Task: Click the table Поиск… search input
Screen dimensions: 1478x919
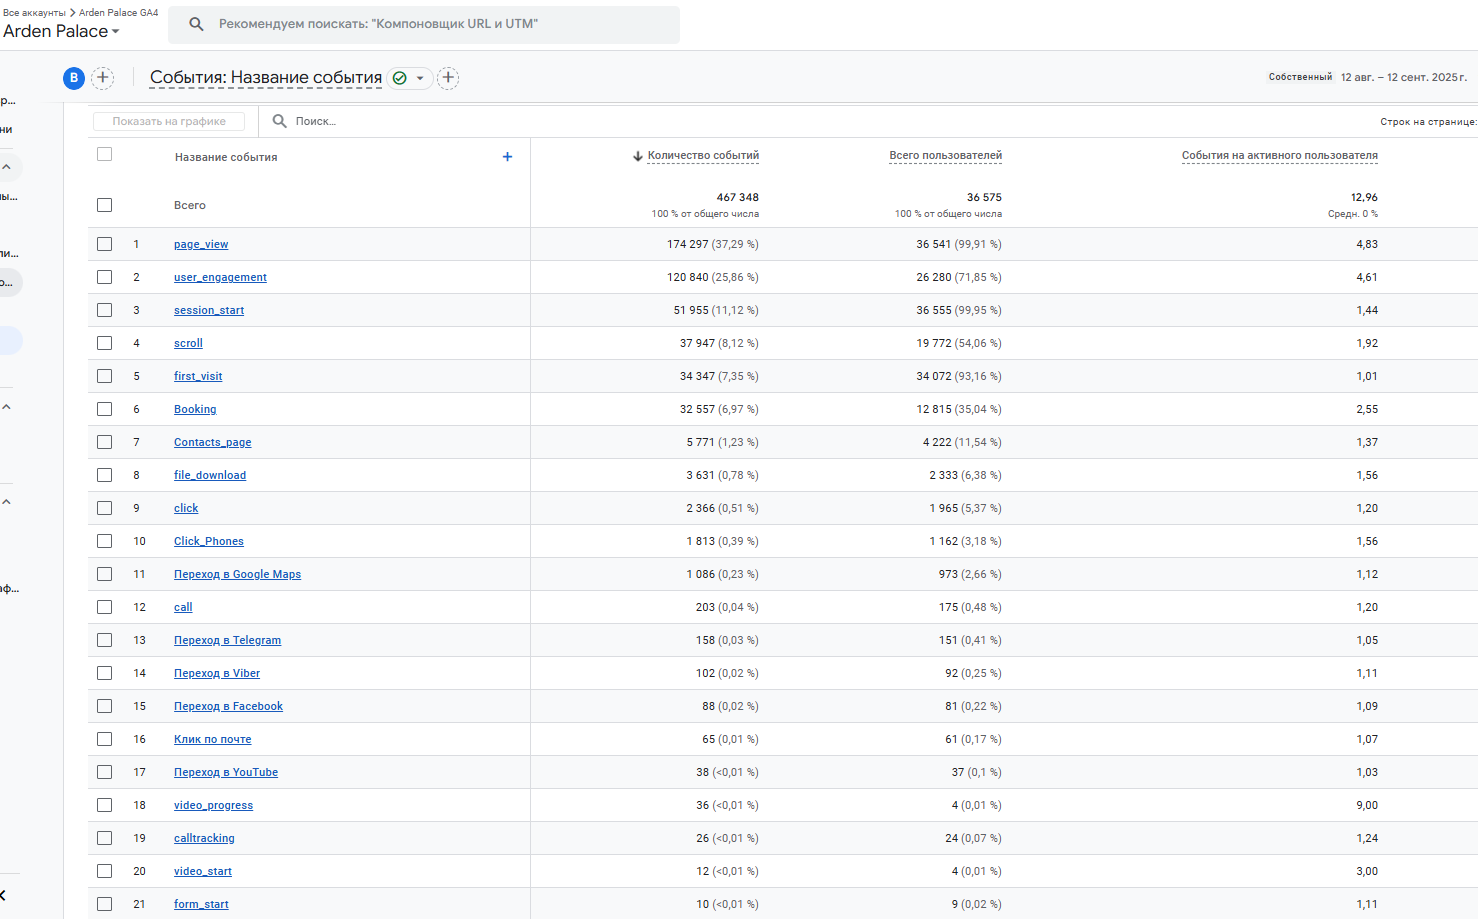Action: (x=316, y=121)
